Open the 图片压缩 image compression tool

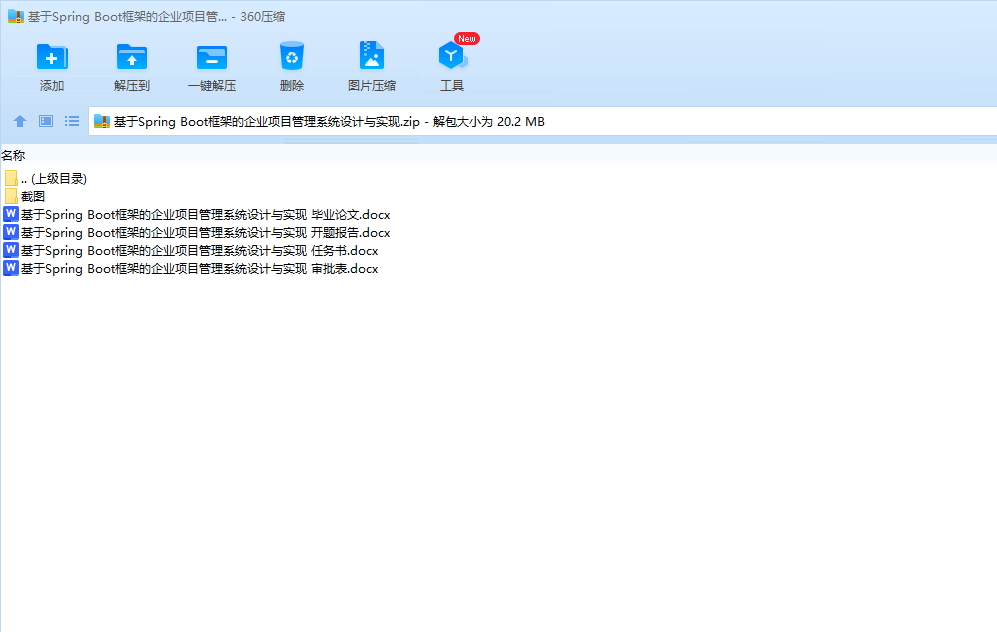point(372,55)
